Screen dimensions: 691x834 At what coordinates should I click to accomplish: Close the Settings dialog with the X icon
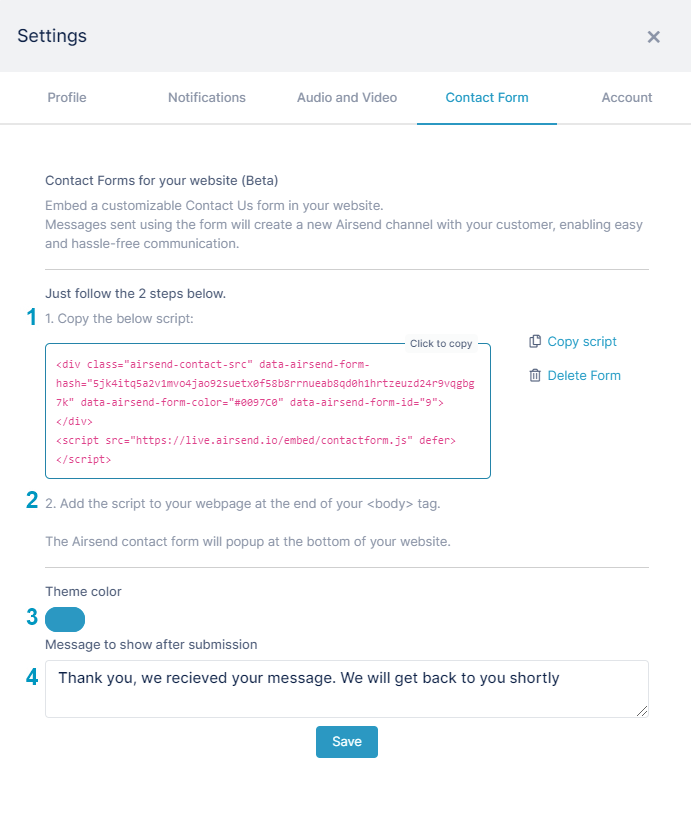coord(653,37)
